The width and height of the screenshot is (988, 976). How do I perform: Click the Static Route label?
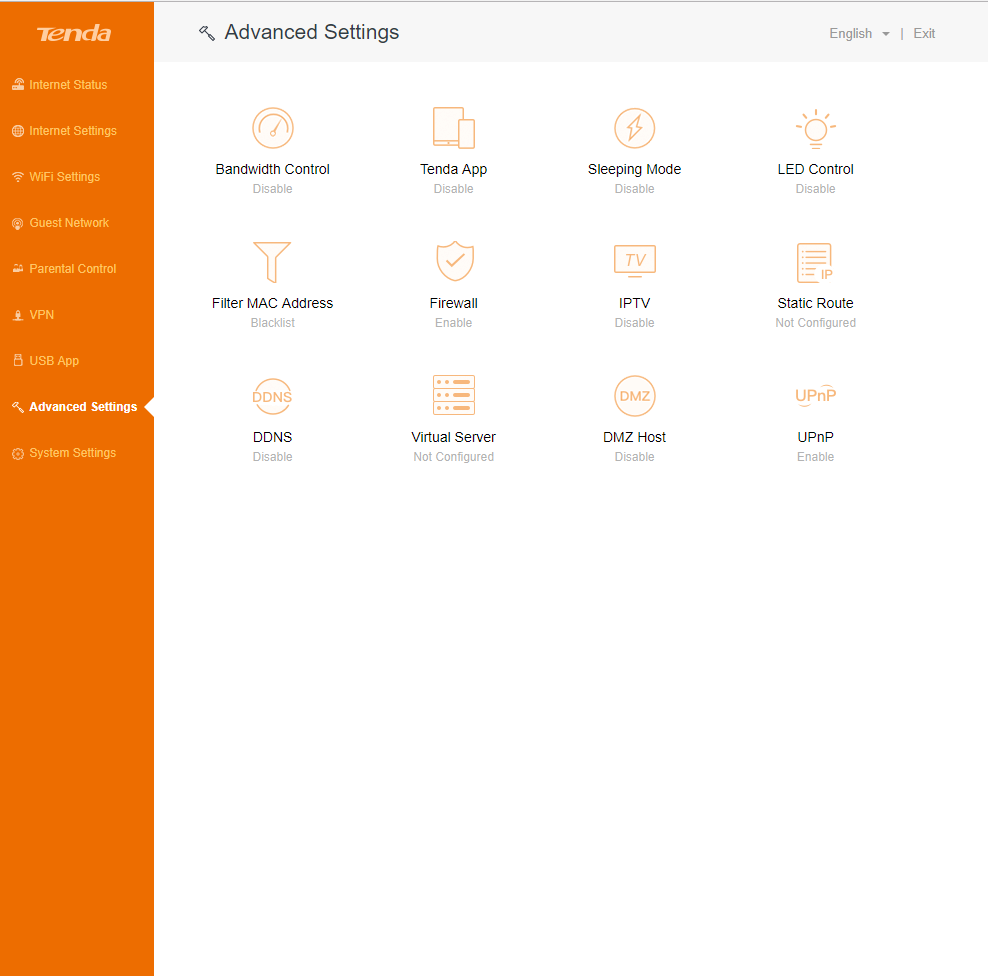pyautogui.click(x=815, y=303)
